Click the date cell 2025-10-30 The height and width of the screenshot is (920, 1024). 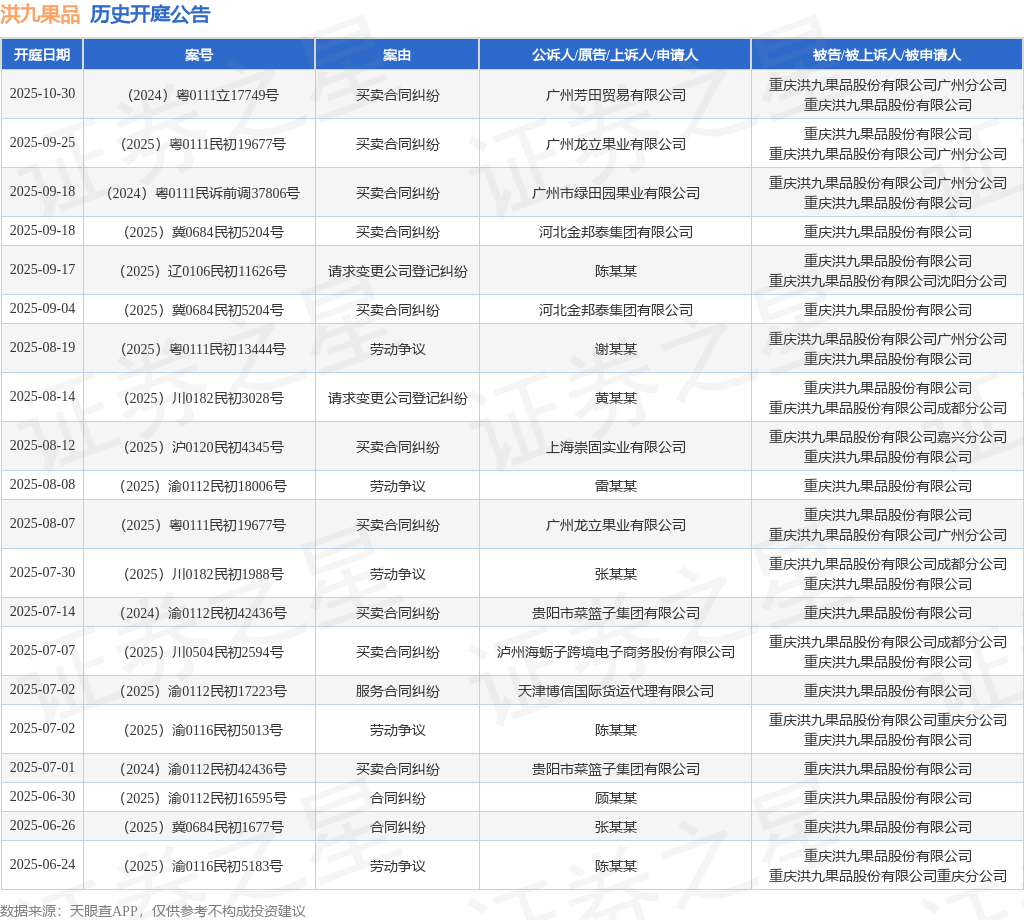click(x=42, y=93)
